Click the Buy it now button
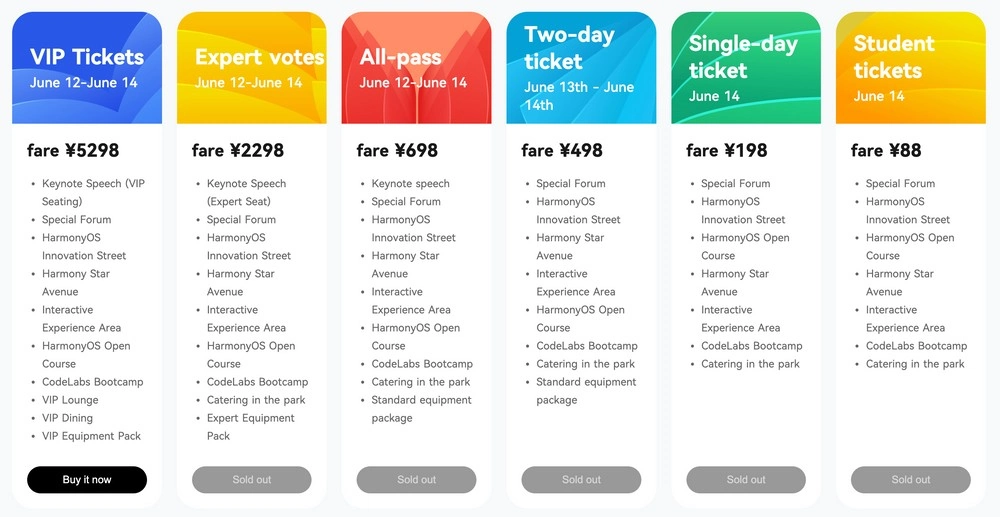The image size is (1000, 517). point(87,479)
